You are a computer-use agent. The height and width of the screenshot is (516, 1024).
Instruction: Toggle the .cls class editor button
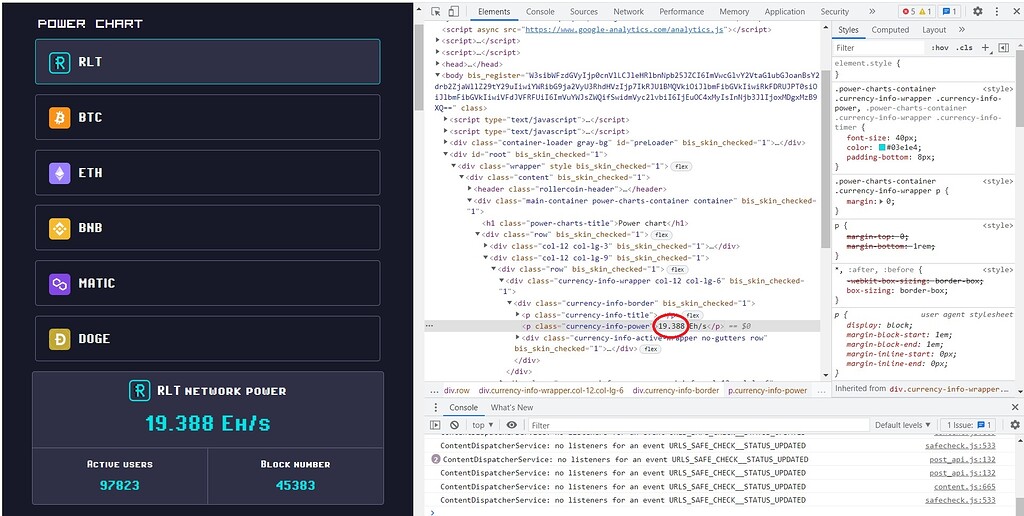(964, 47)
